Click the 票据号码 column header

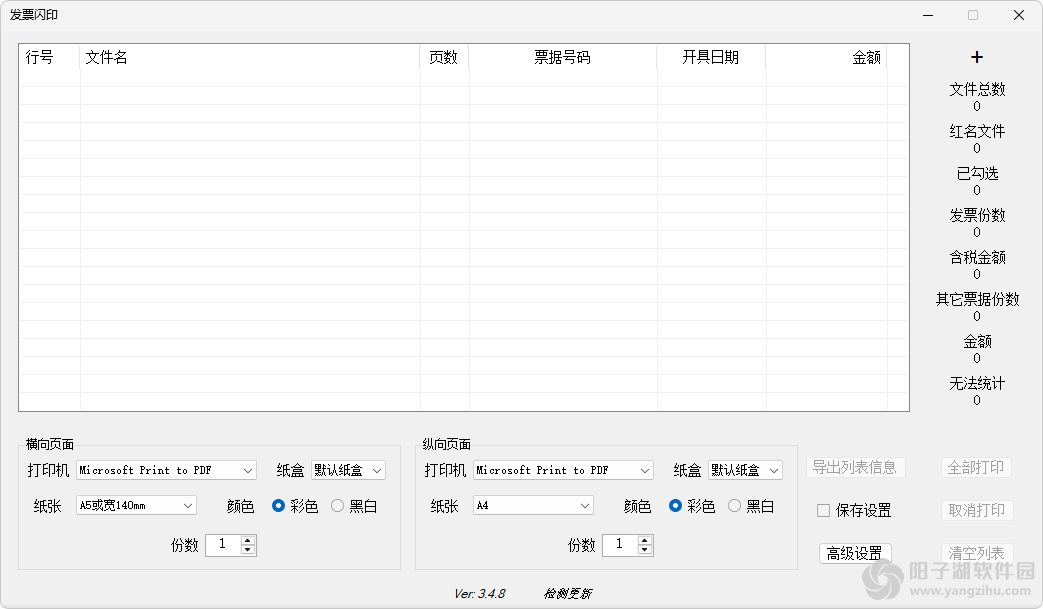coord(561,58)
